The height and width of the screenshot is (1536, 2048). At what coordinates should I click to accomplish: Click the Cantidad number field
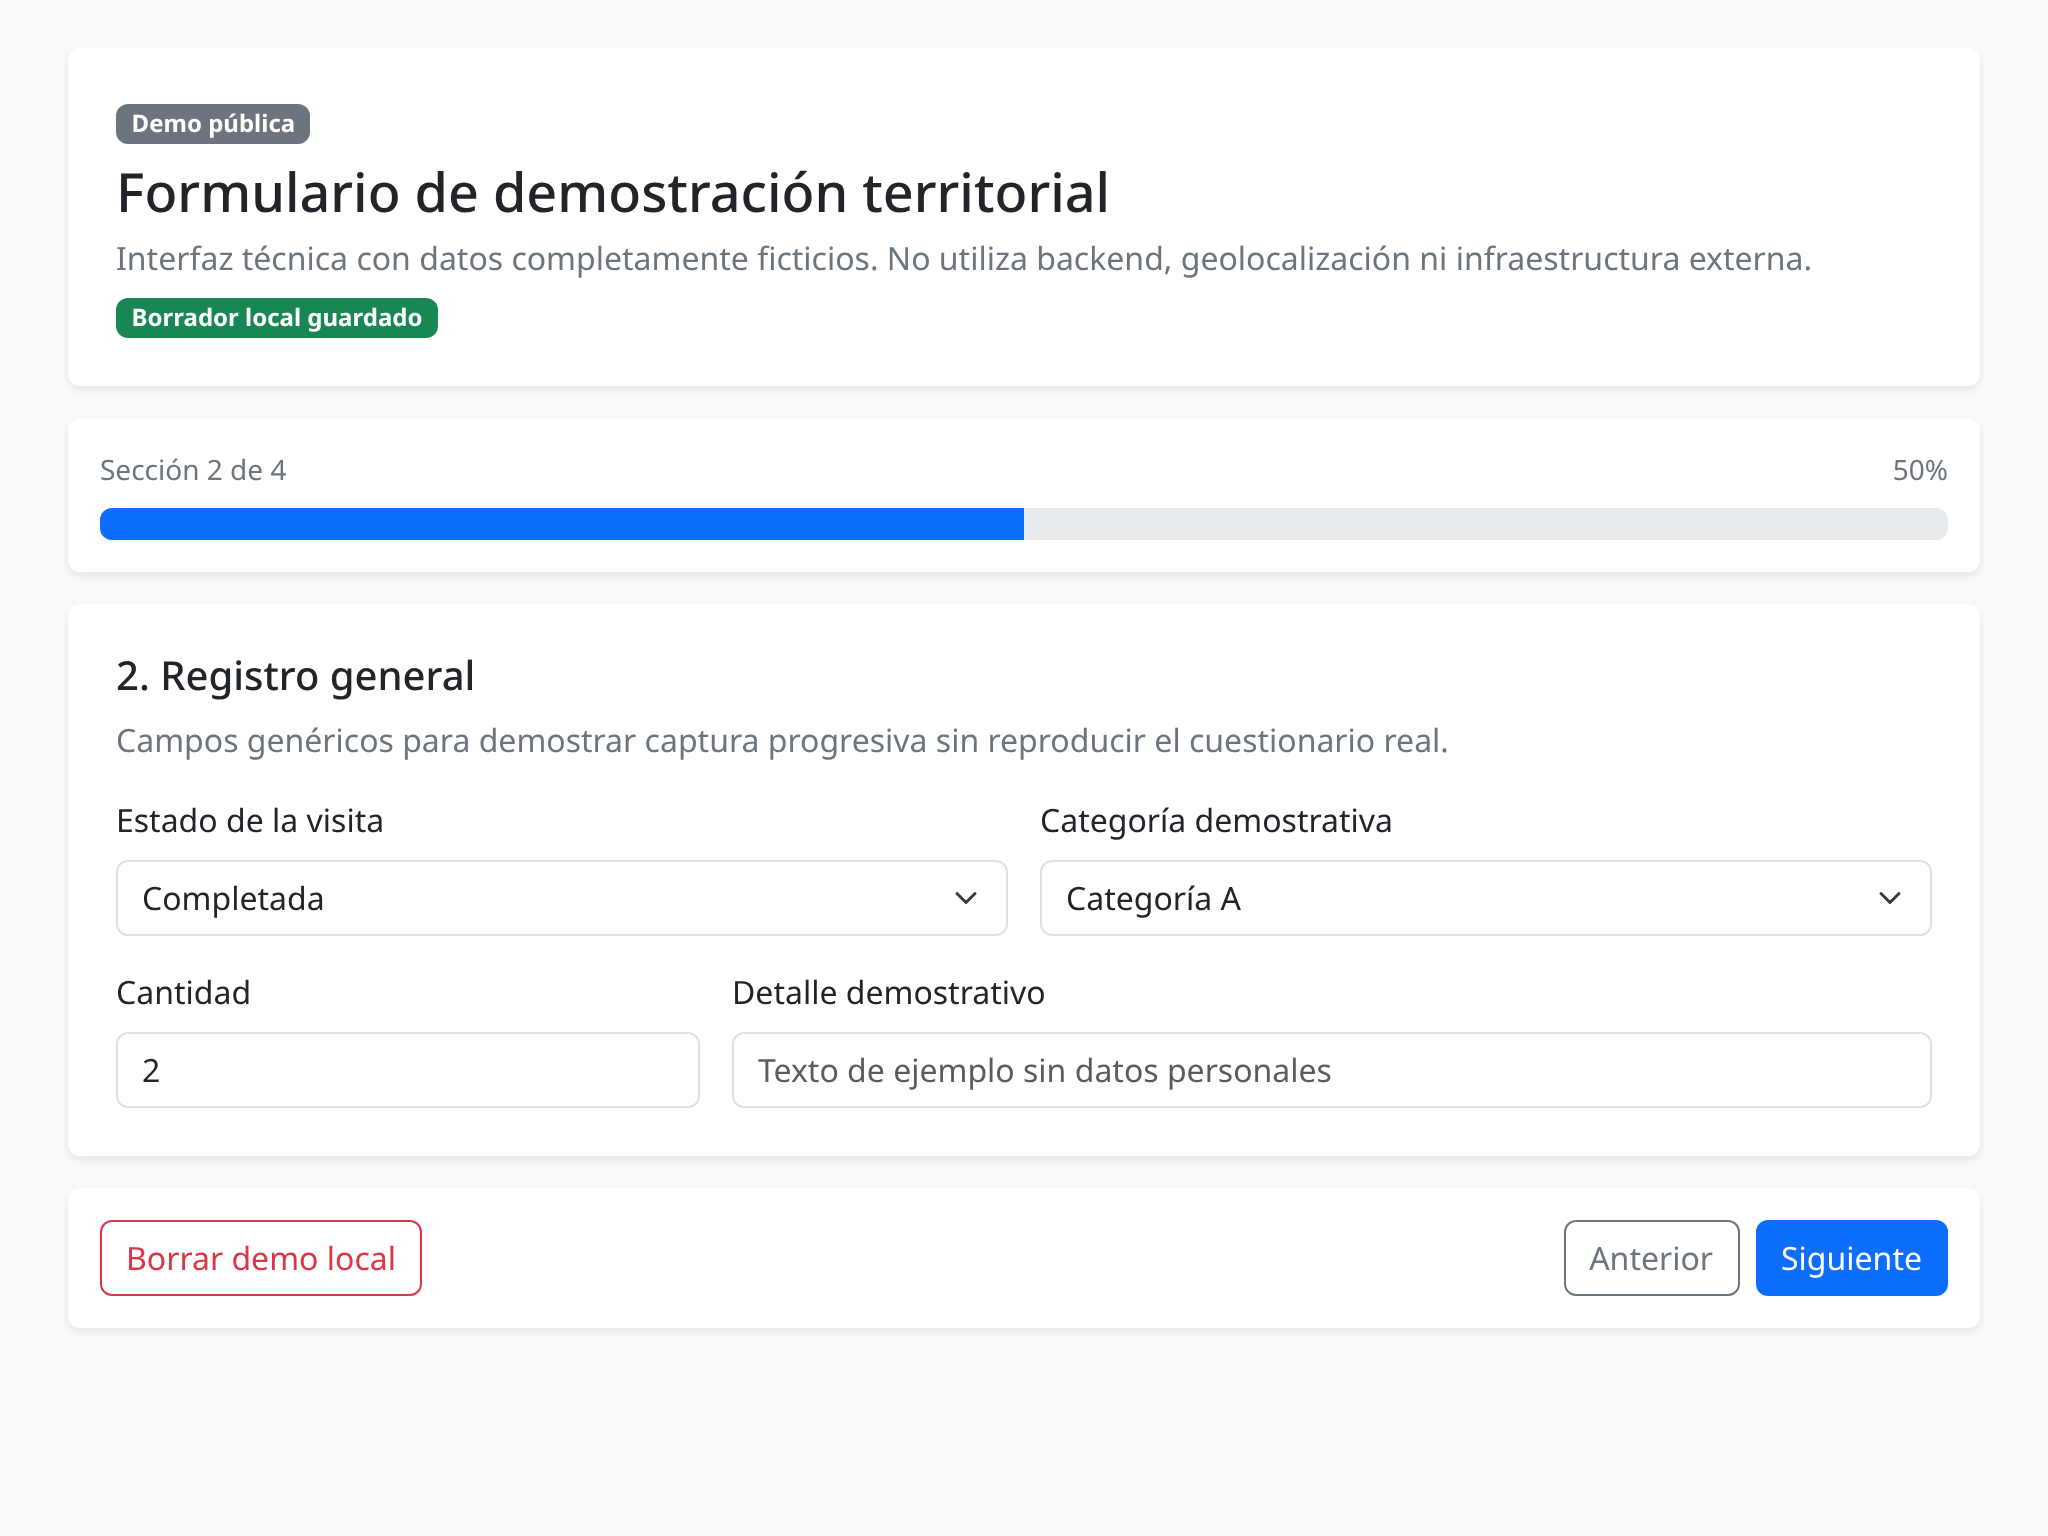point(408,1070)
